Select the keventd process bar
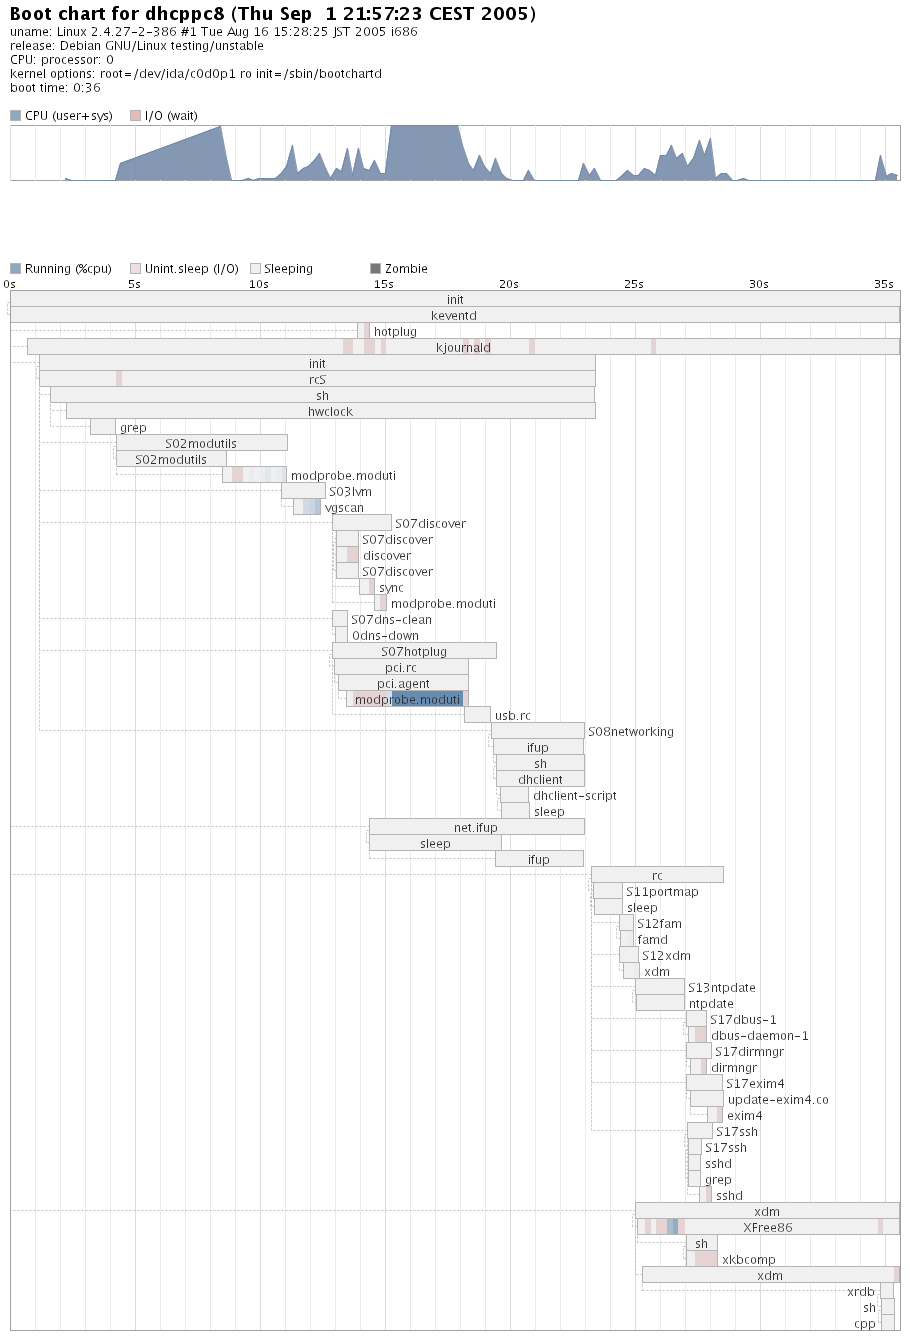This screenshot has height=1340, width=910. click(454, 315)
